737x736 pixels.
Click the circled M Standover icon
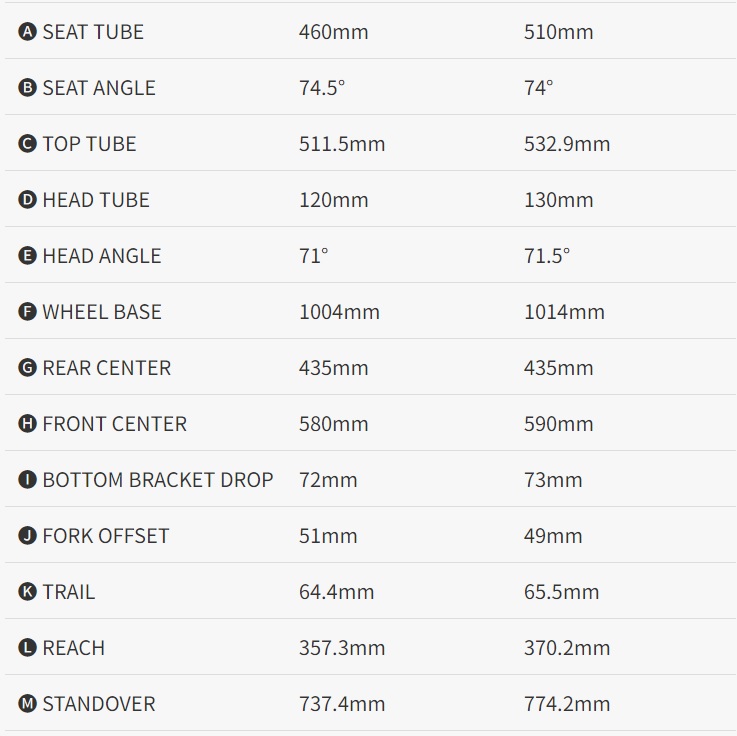[x=27, y=704]
